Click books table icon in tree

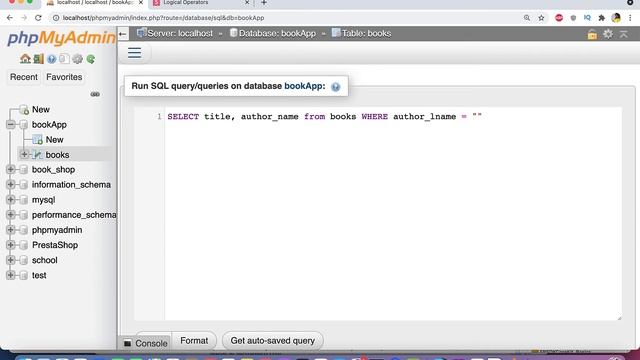tap(38, 155)
